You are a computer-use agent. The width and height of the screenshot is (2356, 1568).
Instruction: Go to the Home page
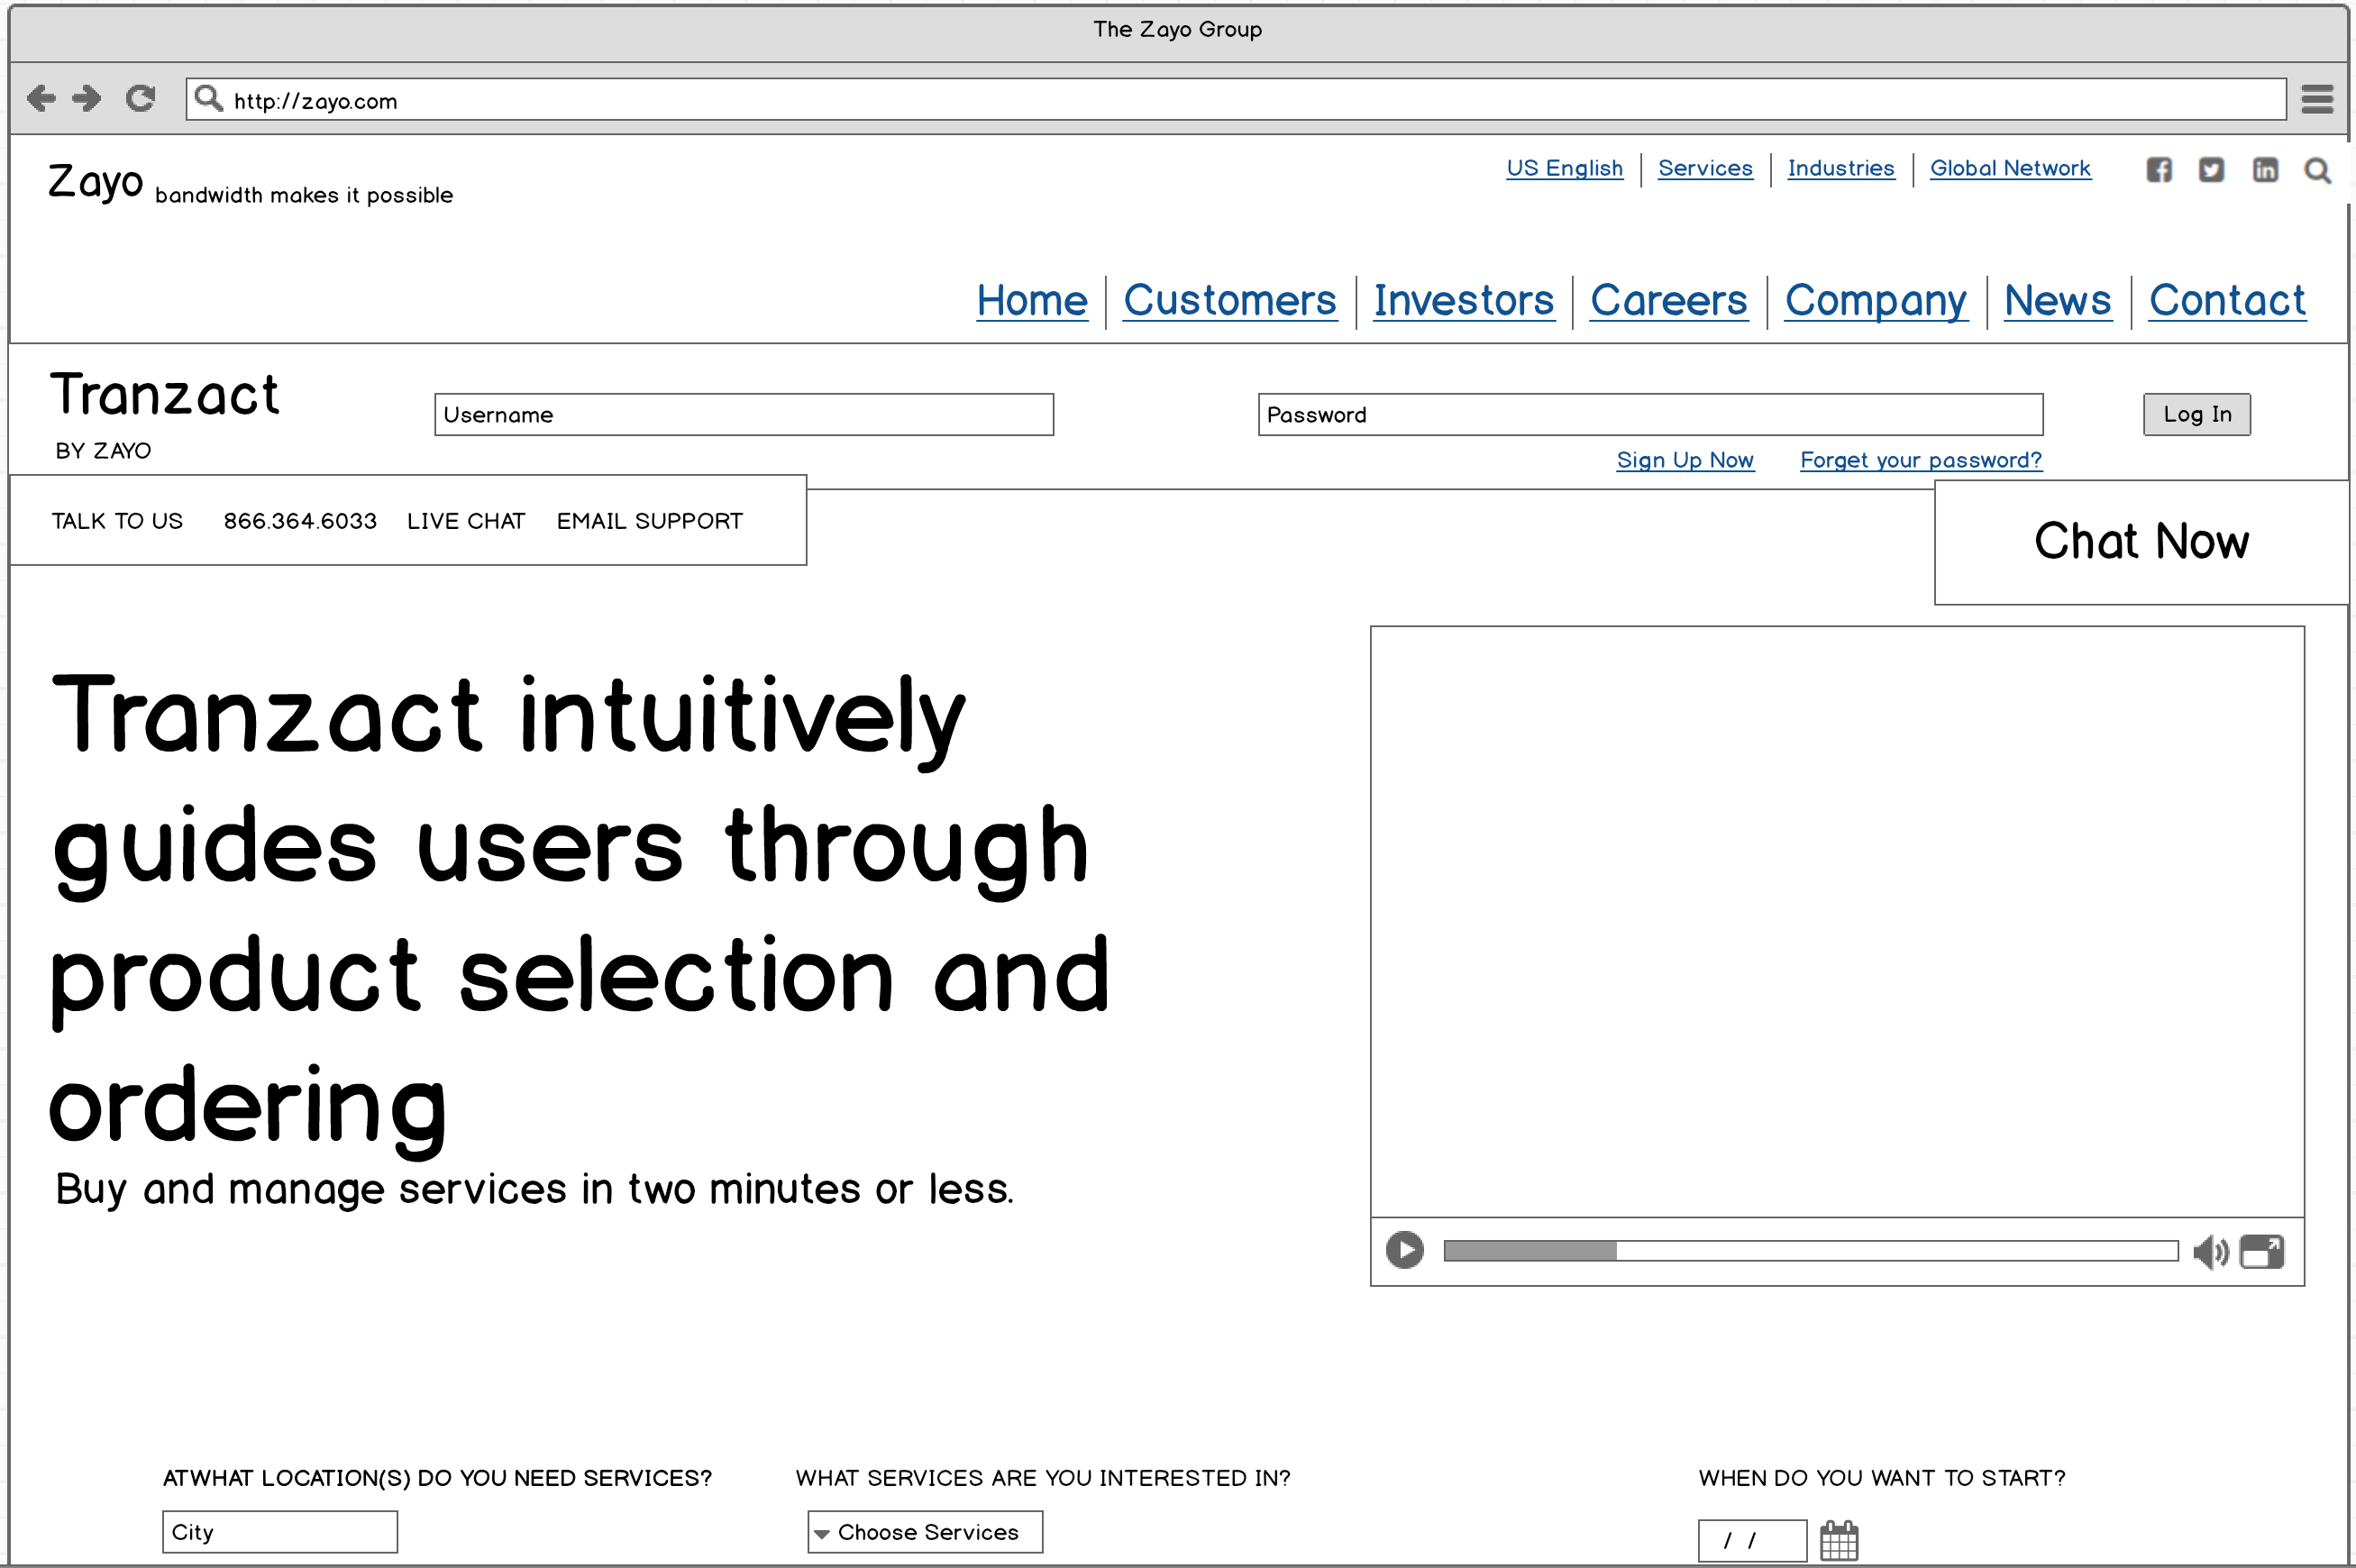[1032, 300]
